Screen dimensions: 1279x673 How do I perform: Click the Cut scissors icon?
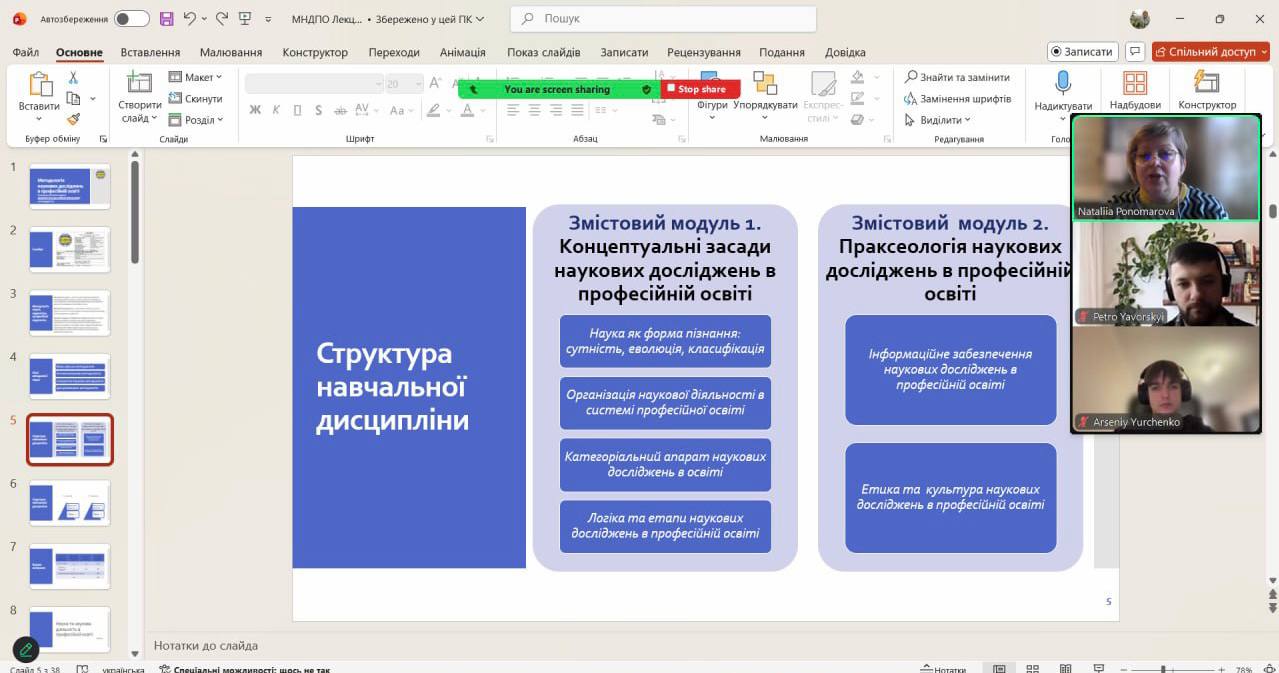(x=73, y=78)
